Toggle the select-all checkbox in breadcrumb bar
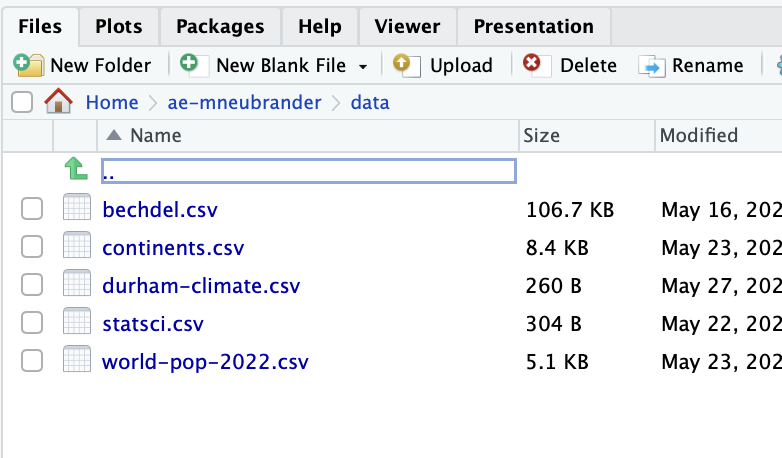 [x=22, y=102]
